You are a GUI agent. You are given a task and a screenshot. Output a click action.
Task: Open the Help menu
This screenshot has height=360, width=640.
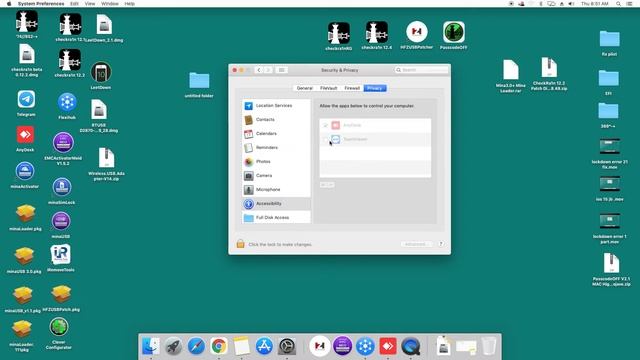129,4
